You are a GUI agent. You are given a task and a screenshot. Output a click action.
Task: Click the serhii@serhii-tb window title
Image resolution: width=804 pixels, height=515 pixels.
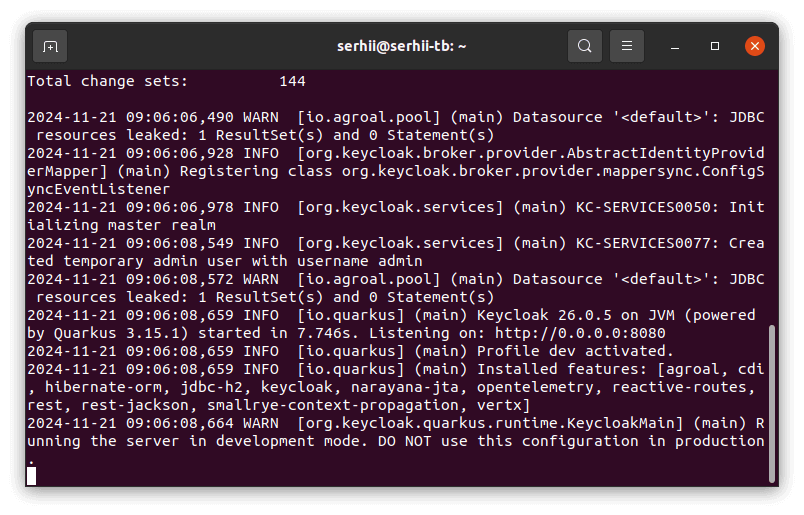coord(401,46)
